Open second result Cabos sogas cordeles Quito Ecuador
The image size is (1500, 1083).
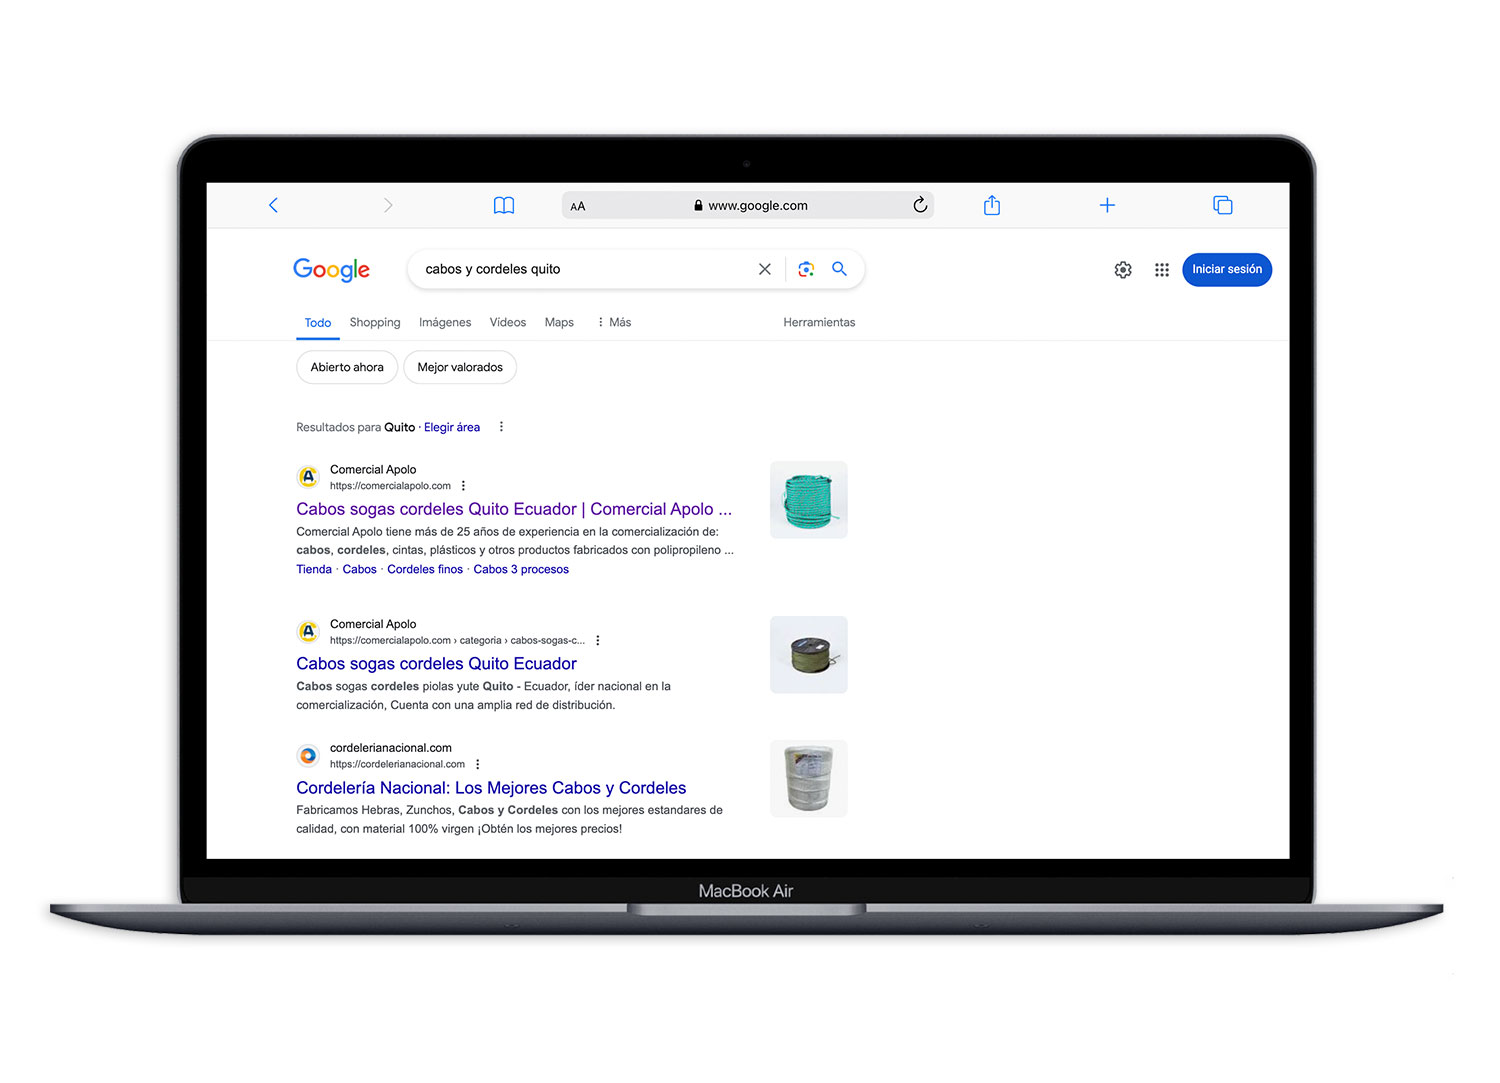click(436, 663)
